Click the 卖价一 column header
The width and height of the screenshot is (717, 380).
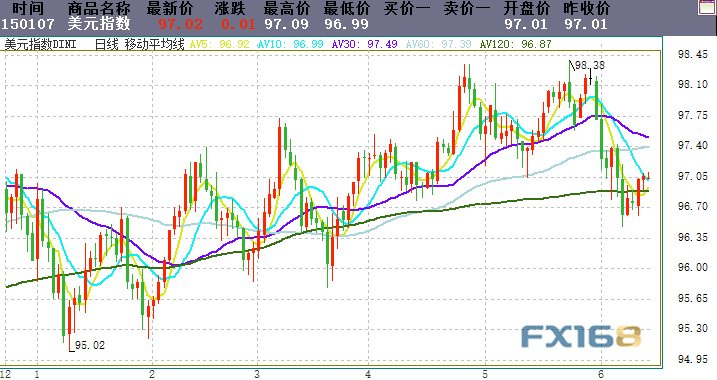(467, 8)
